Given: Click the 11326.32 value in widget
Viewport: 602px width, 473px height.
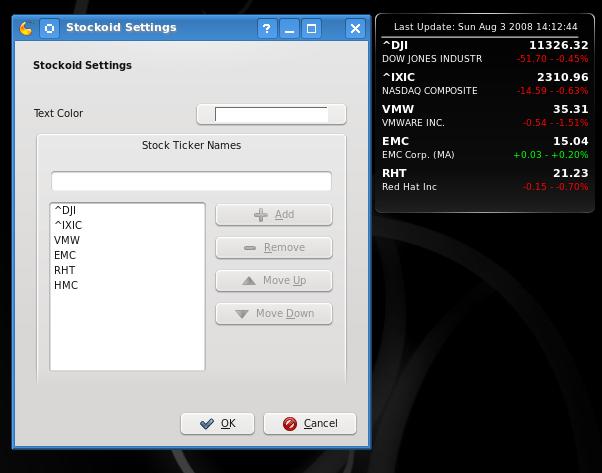Looking at the screenshot, I should pos(559,45).
